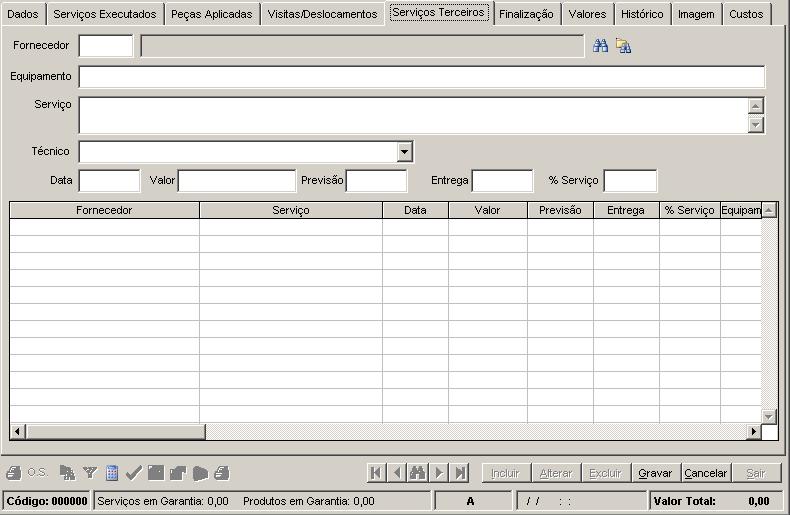This screenshot has height=515, width=790.
Task: Click the Previsão column header in grid
Action: (560, 210)
